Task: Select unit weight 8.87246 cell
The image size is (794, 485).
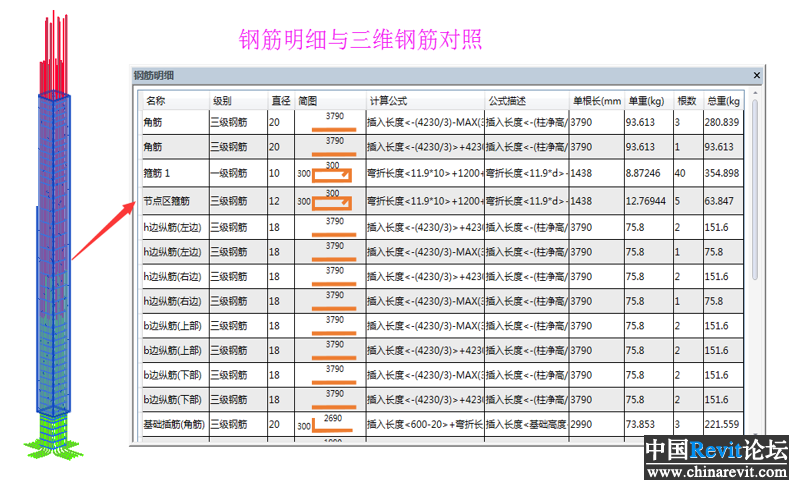Action: point(648,173)
